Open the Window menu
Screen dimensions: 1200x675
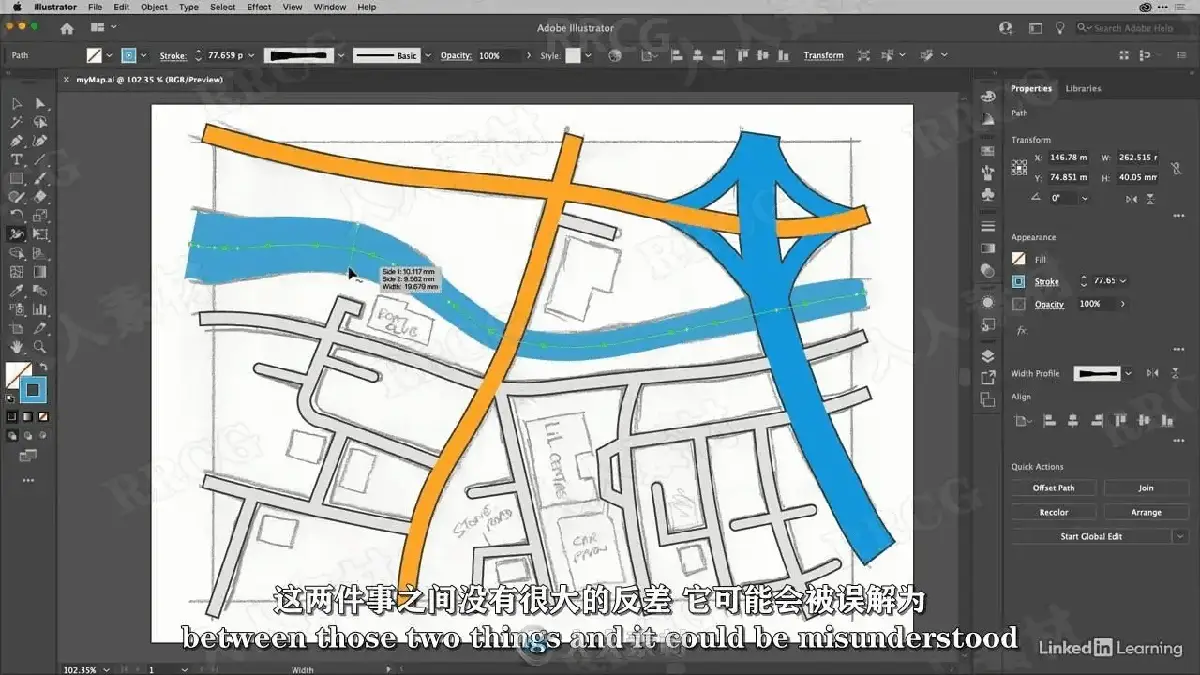click(x=330, y=7)
